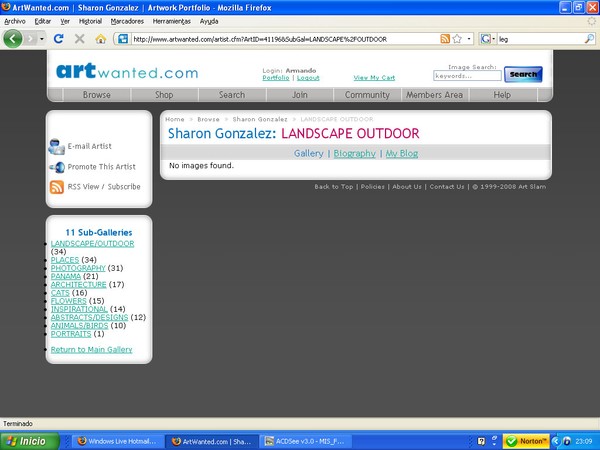Screen dimensions: 600x450
Task: Open LANDSCAPE/OUTDOOR sub-gallery link
Action: (92, 244)
